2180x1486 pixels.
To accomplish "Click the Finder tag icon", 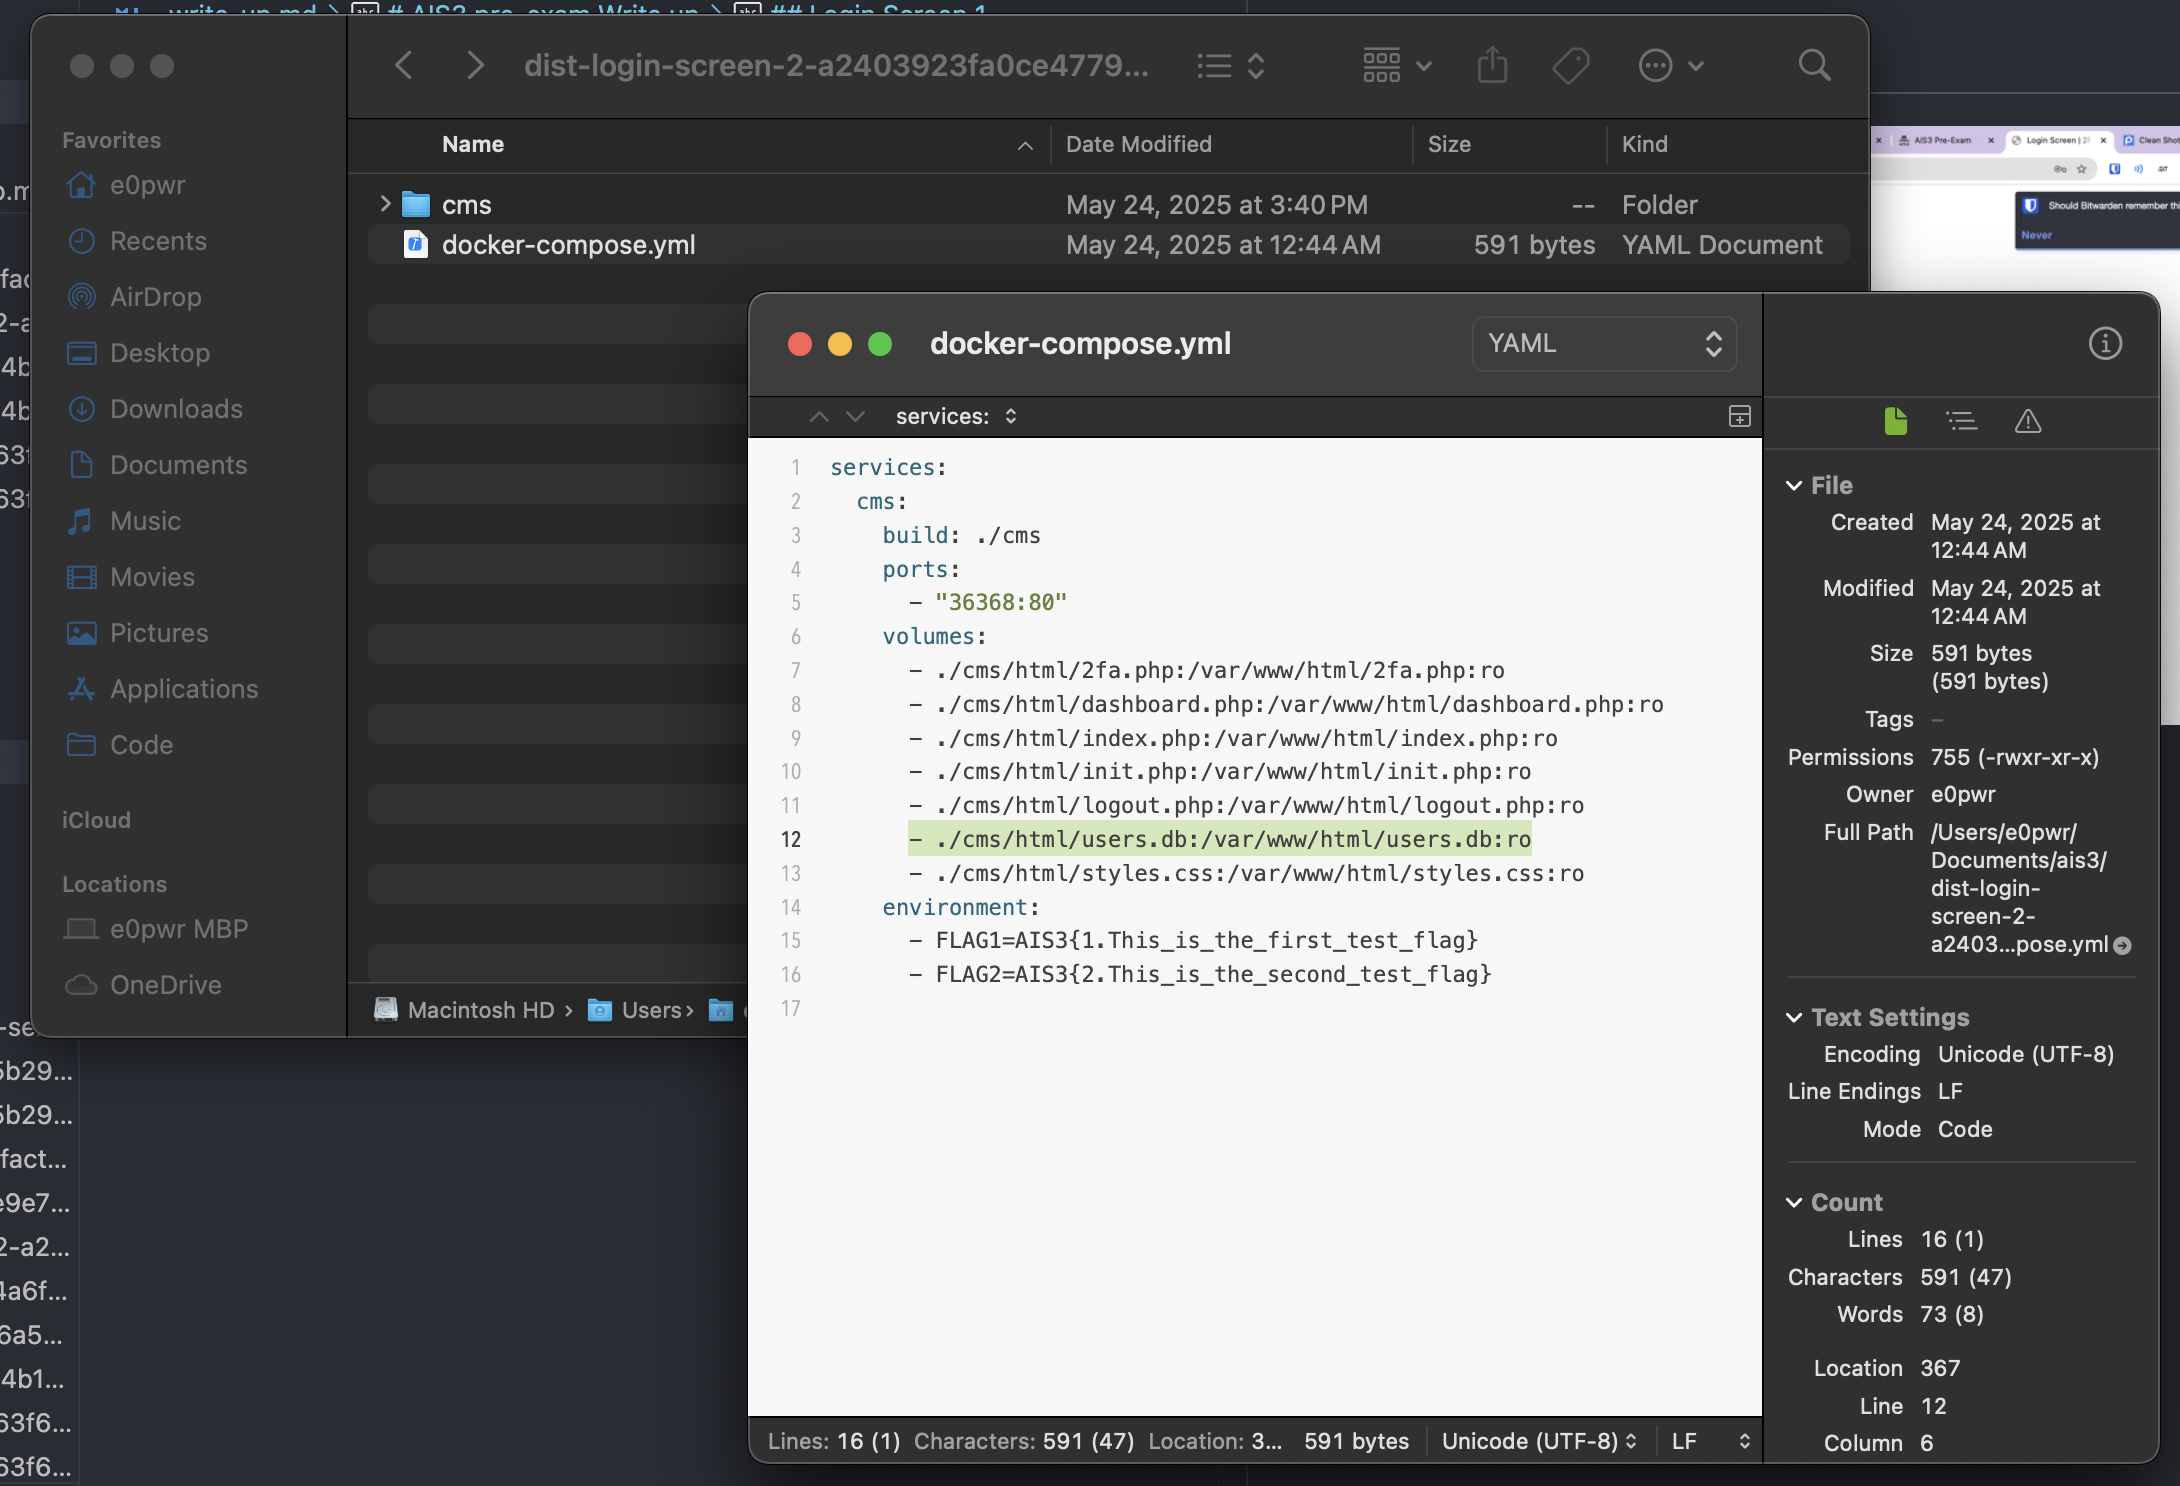I will tap(1570, 66).
